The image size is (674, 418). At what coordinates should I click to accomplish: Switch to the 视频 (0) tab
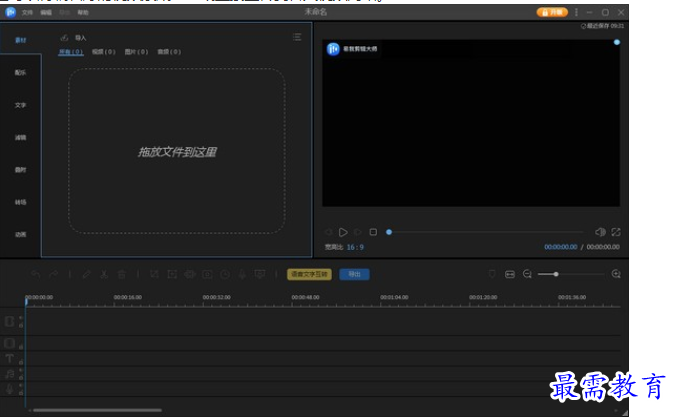(103, 51)
